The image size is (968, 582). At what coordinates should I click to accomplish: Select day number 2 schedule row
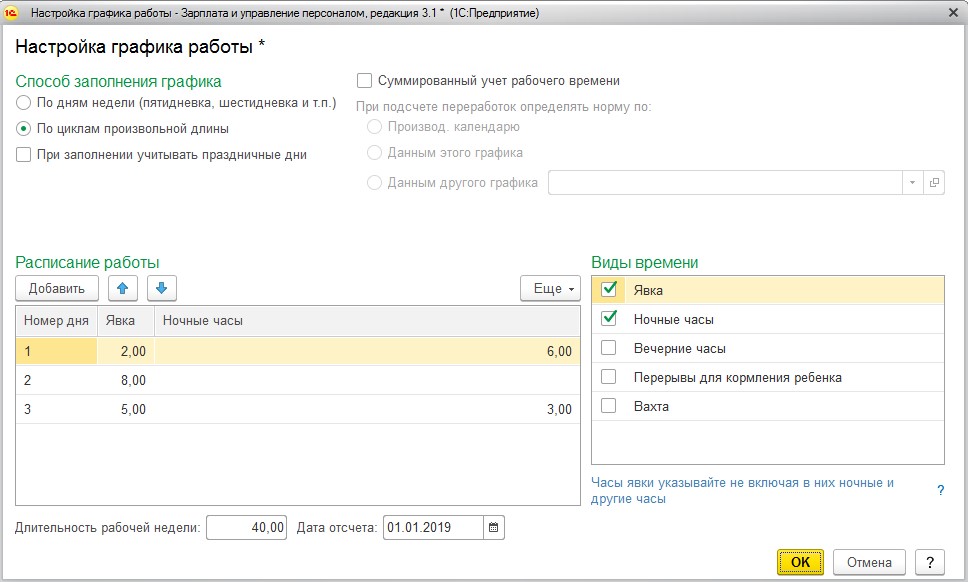coord(298,380)
